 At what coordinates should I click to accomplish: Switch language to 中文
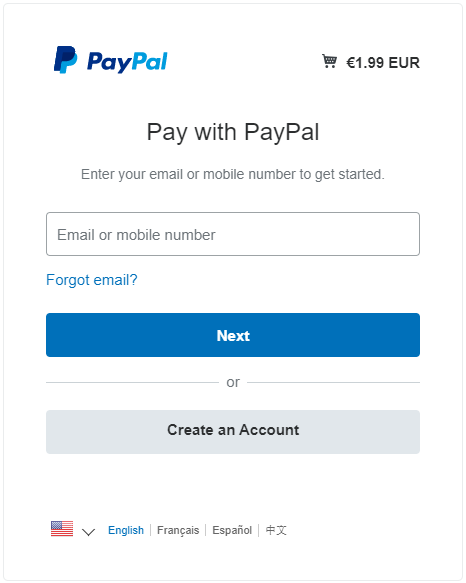pyautogui.click(x=276, y=530)
